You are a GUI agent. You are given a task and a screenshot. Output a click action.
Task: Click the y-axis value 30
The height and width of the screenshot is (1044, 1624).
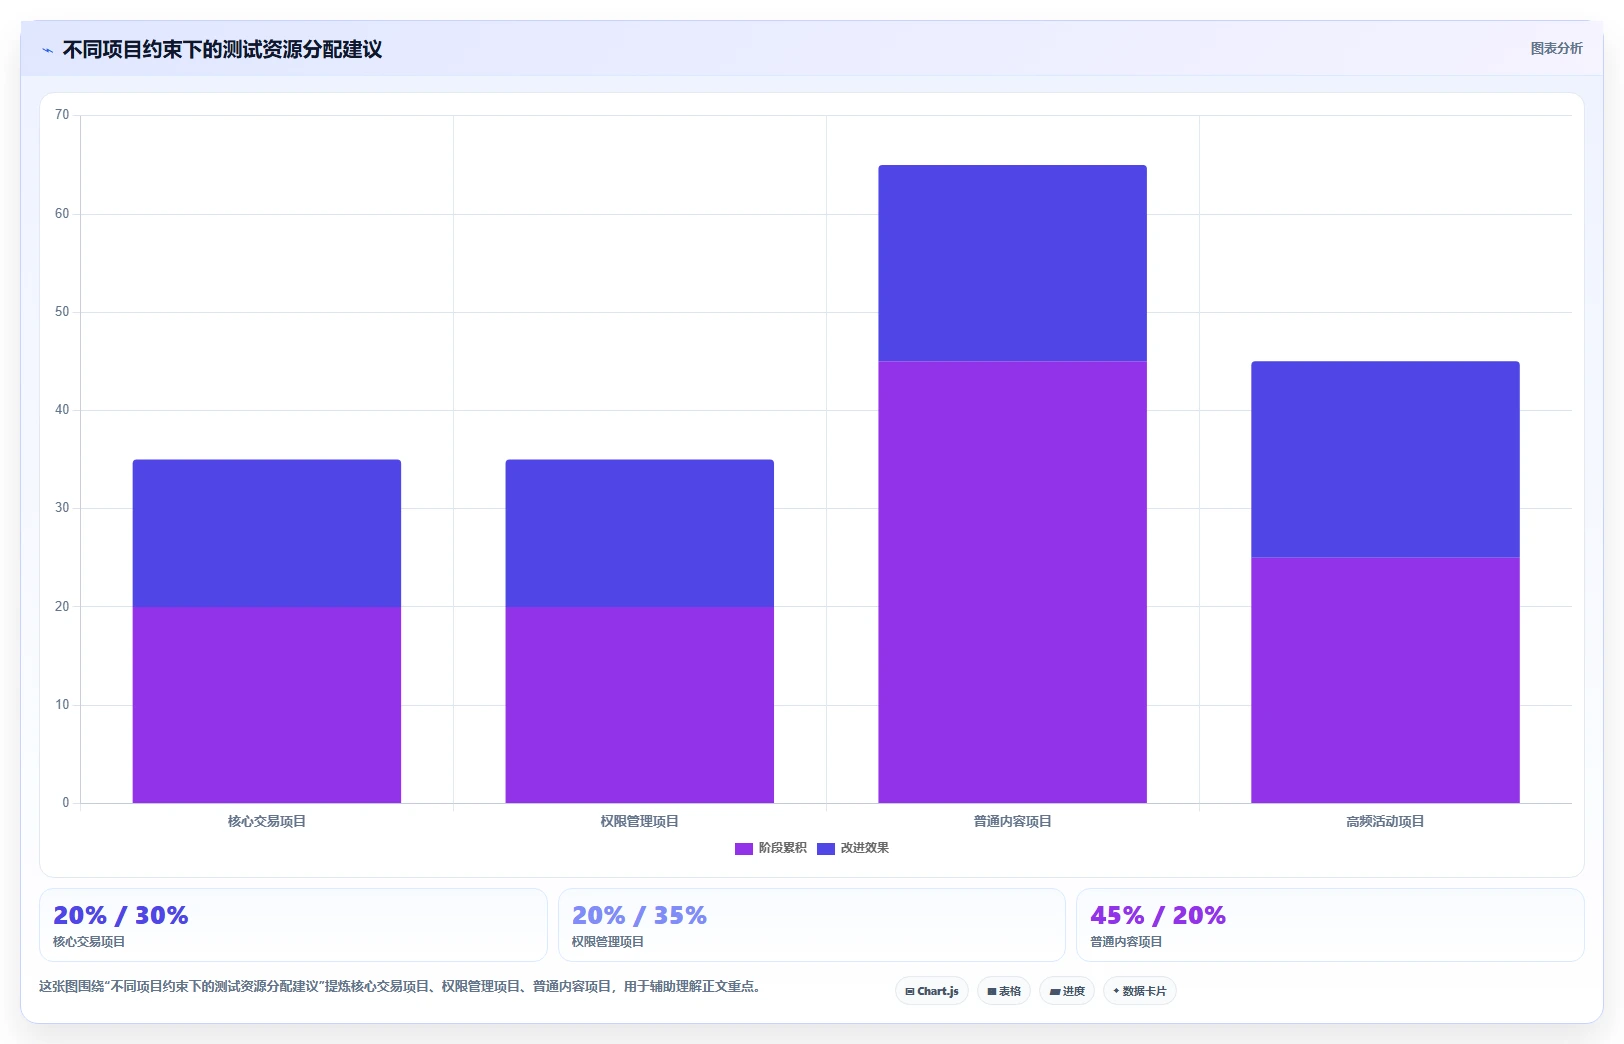point(62,508)
